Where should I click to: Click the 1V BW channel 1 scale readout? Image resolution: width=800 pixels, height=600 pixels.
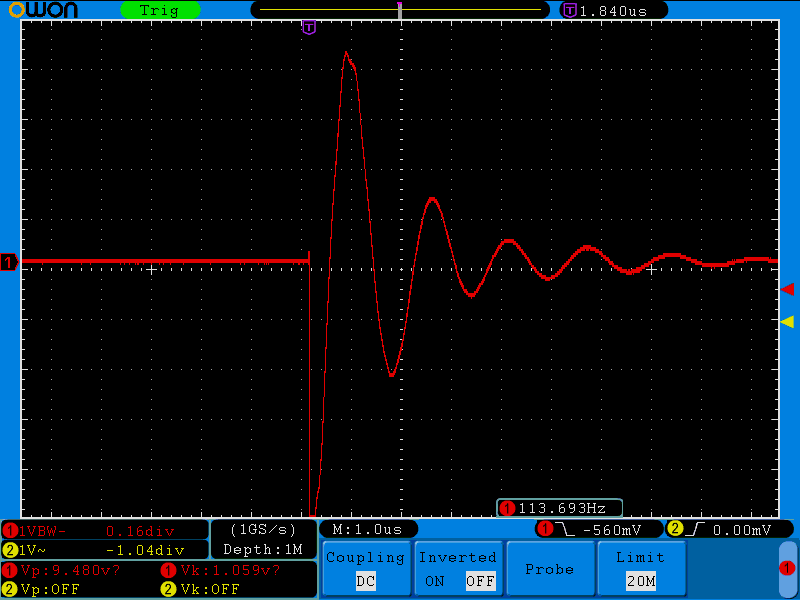click(42, 531)
